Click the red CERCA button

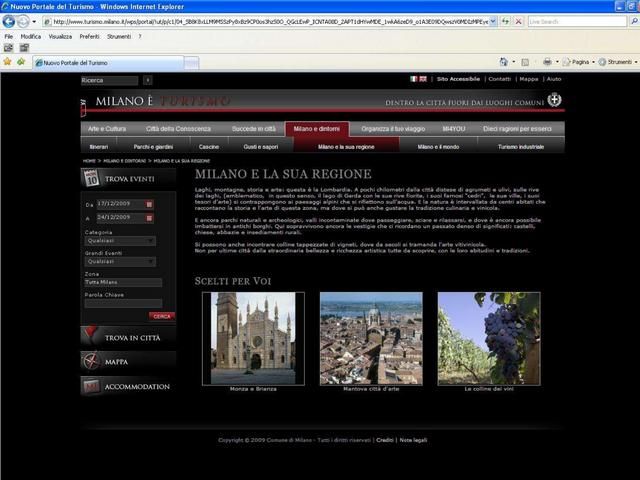[x=162, y=316]
